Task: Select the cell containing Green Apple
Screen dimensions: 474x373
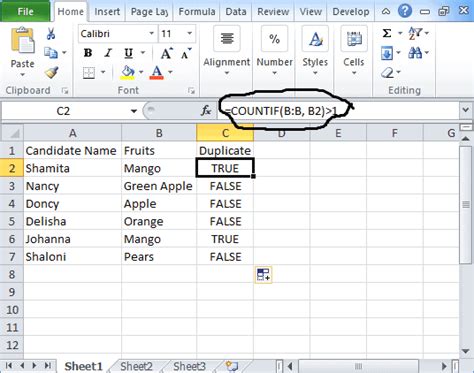Action: click(x=159, y=186)
